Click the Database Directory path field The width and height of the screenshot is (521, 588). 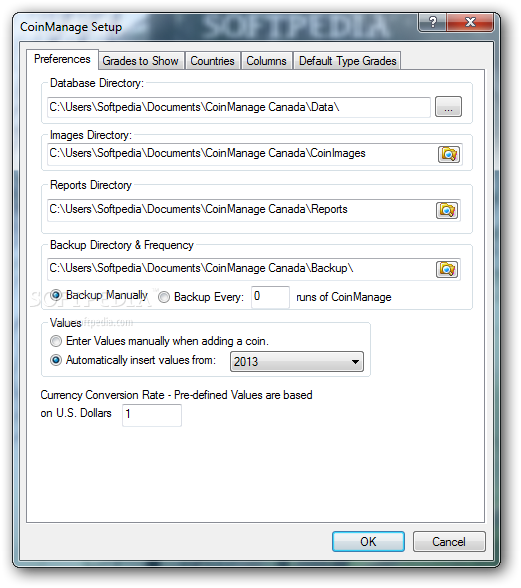[x=239, y=107]
